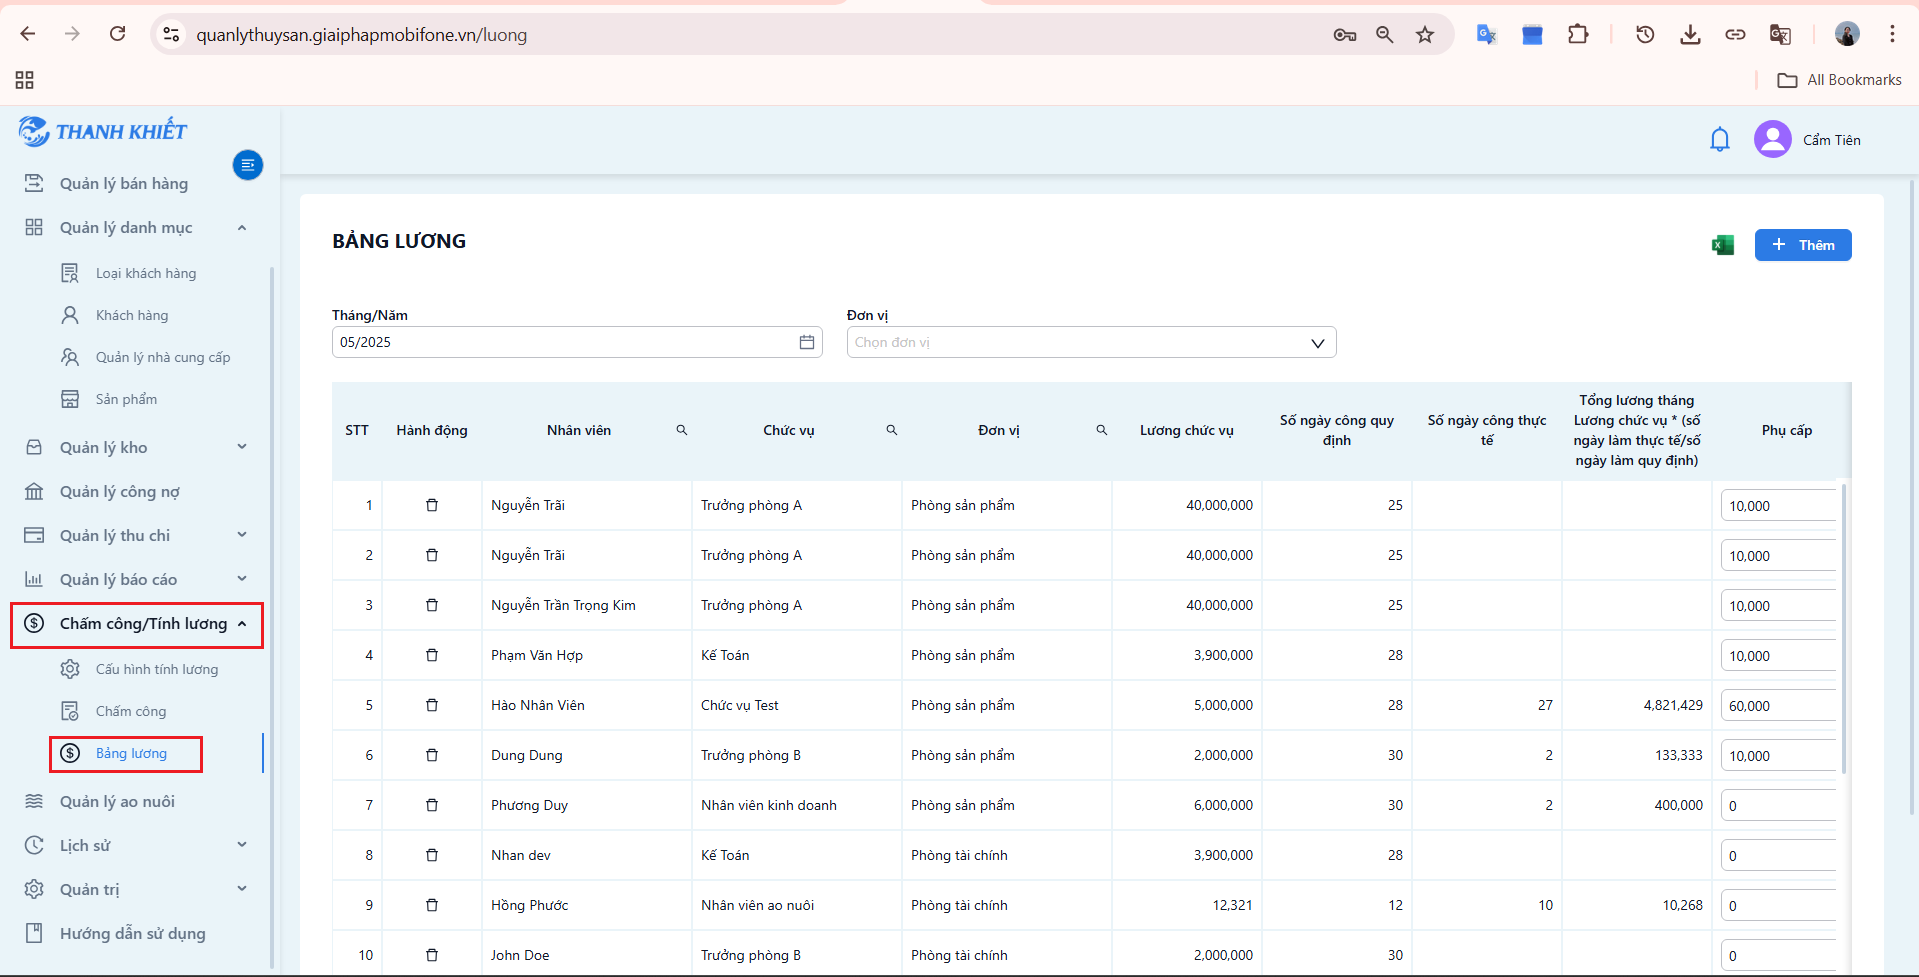Viewport: 1919px width, 977px height.
Task: Open Loại khách hàng in the sidebar
Action: (146, 274)
